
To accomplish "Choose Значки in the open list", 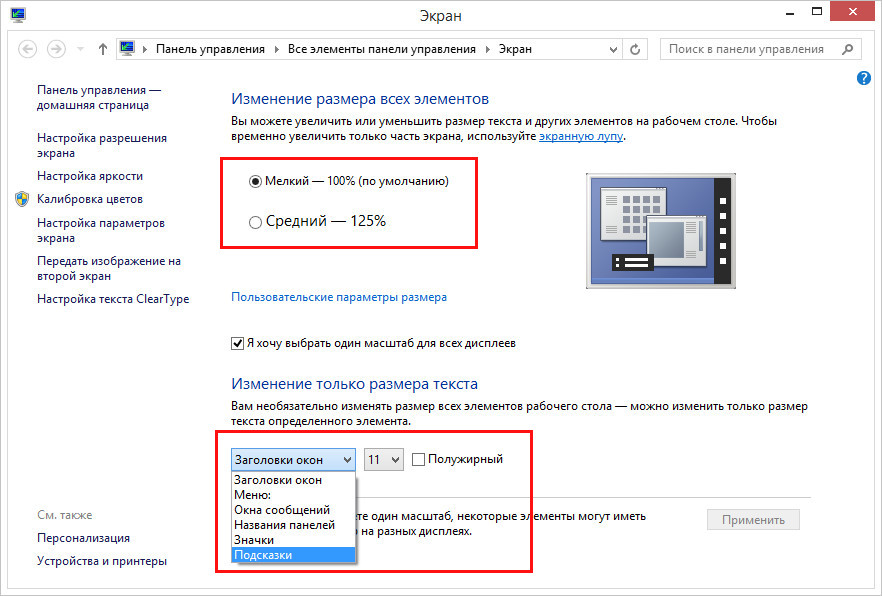I will coord(293,540).
